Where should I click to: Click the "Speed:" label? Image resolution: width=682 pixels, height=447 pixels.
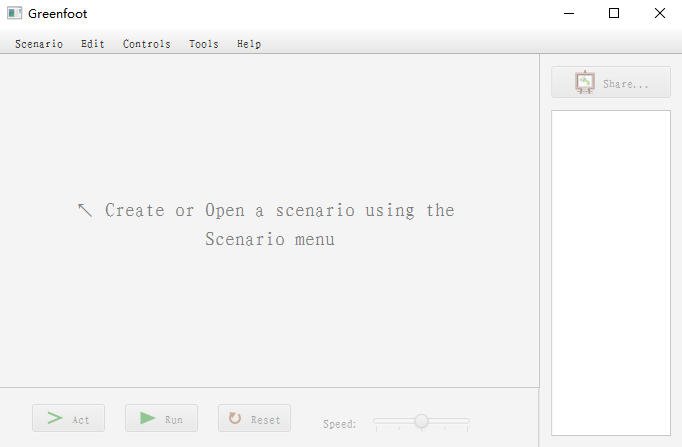click(x=339, y=424)
